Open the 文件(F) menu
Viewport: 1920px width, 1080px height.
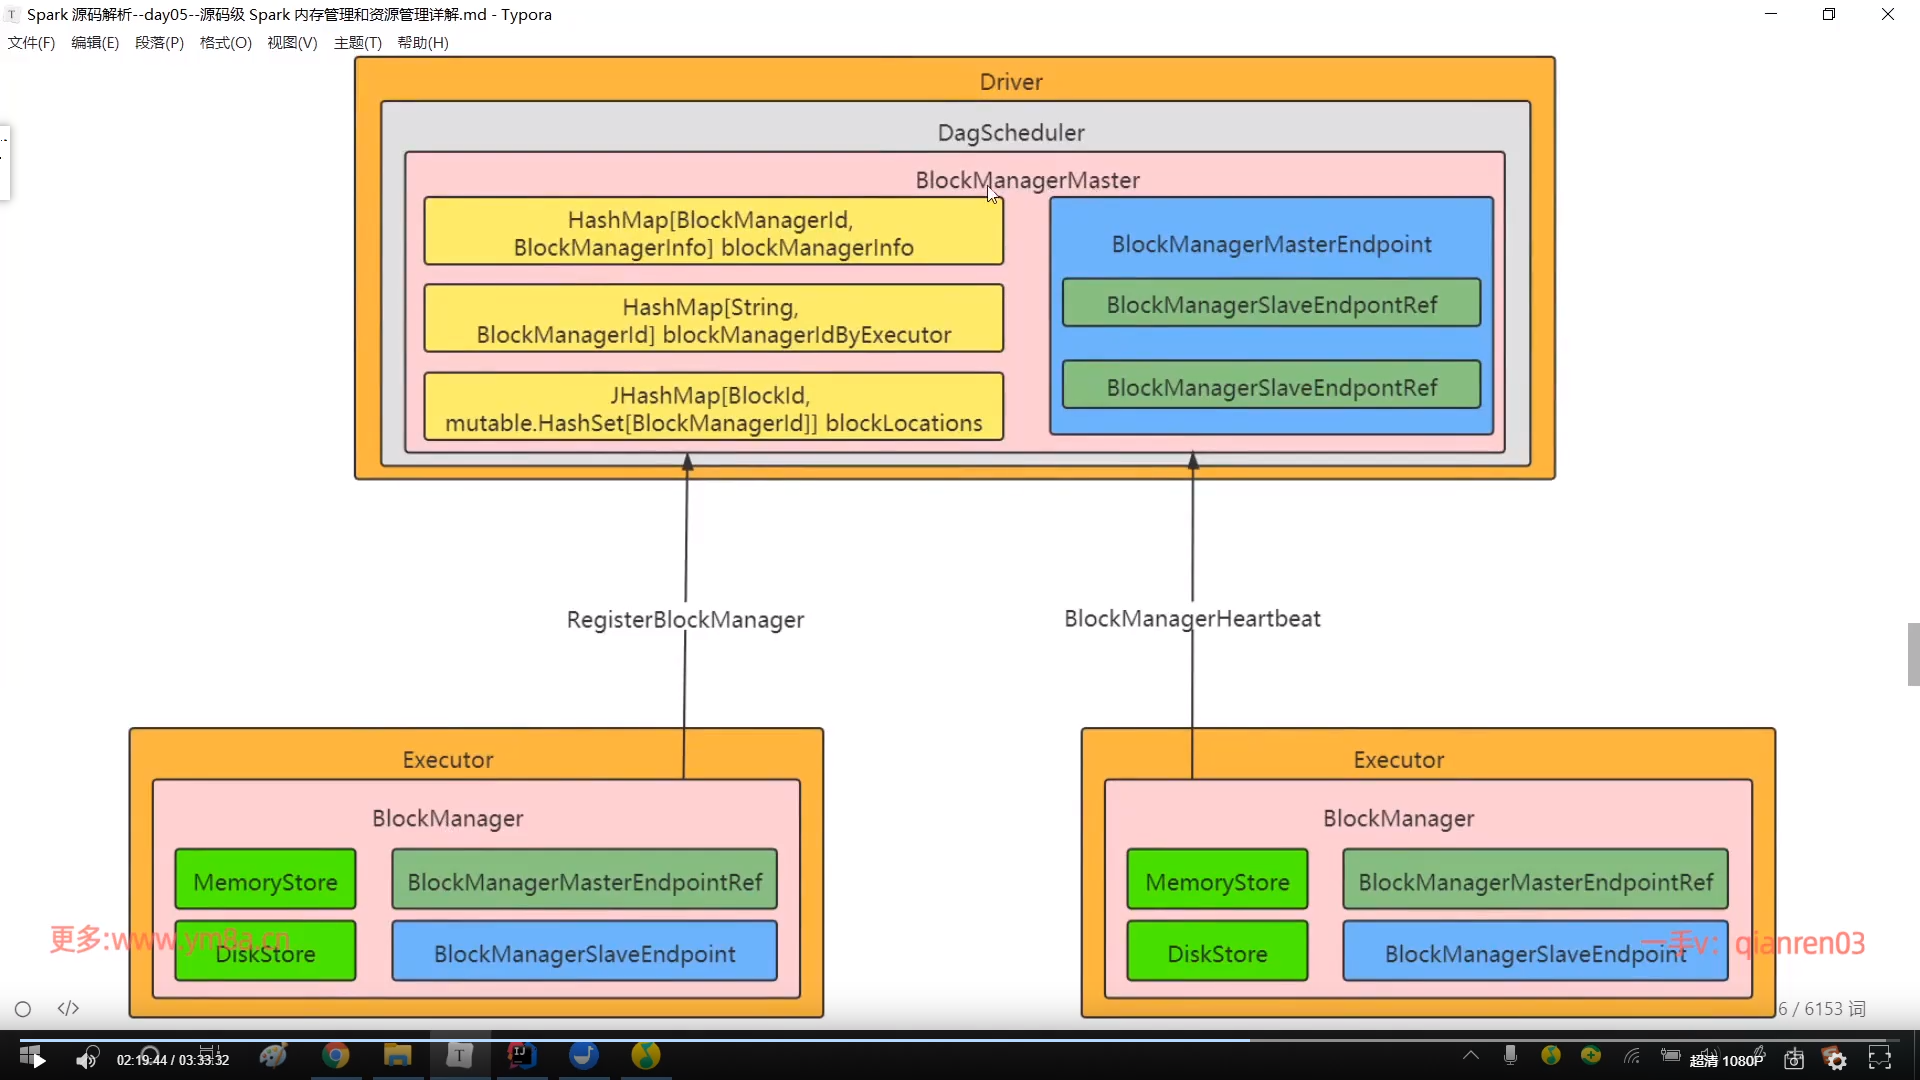31,43
